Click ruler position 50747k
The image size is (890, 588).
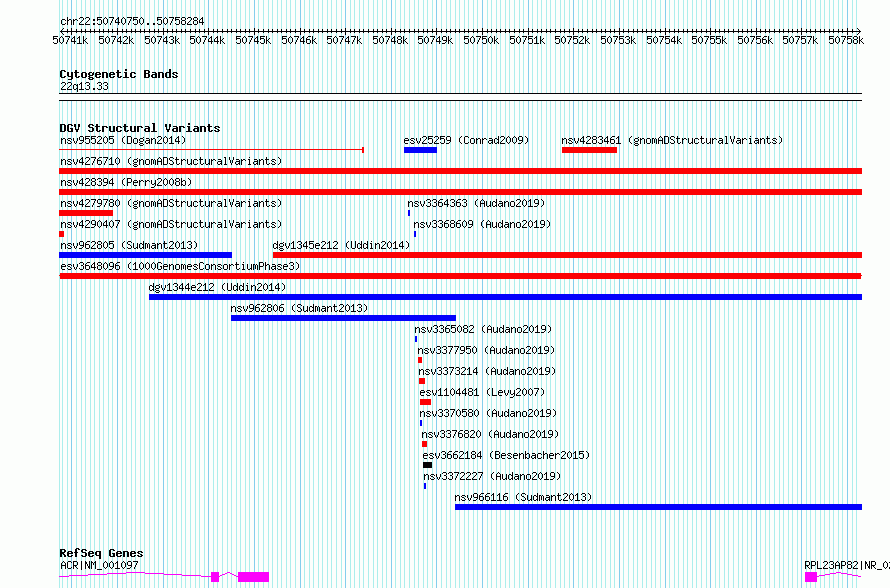pos(345,40)
